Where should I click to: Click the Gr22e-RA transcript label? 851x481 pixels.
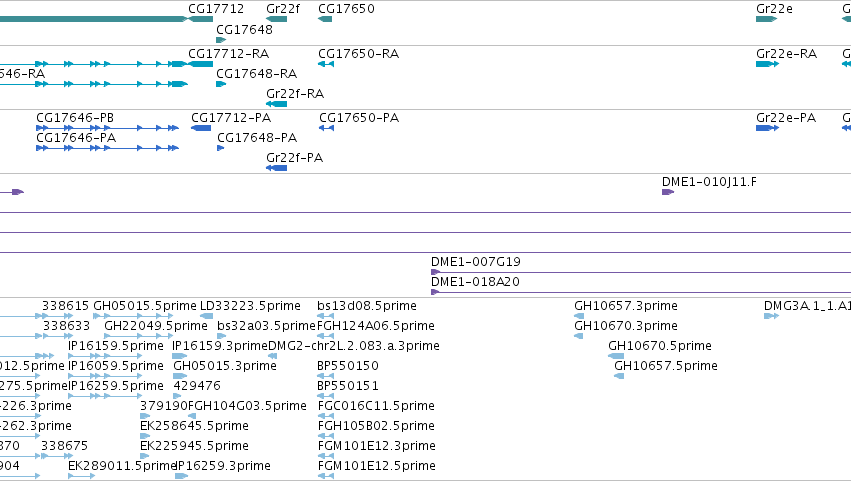point(786,54)
